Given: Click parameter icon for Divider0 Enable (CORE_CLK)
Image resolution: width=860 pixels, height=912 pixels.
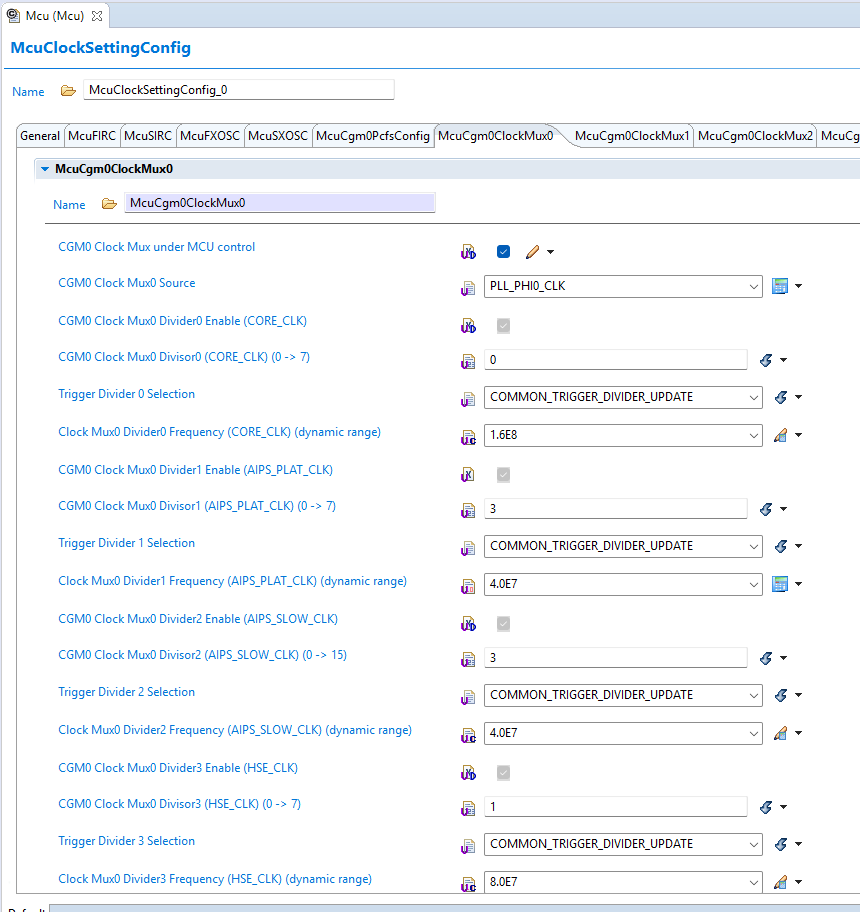Looking at the screenshot, I should click(468, 326).
